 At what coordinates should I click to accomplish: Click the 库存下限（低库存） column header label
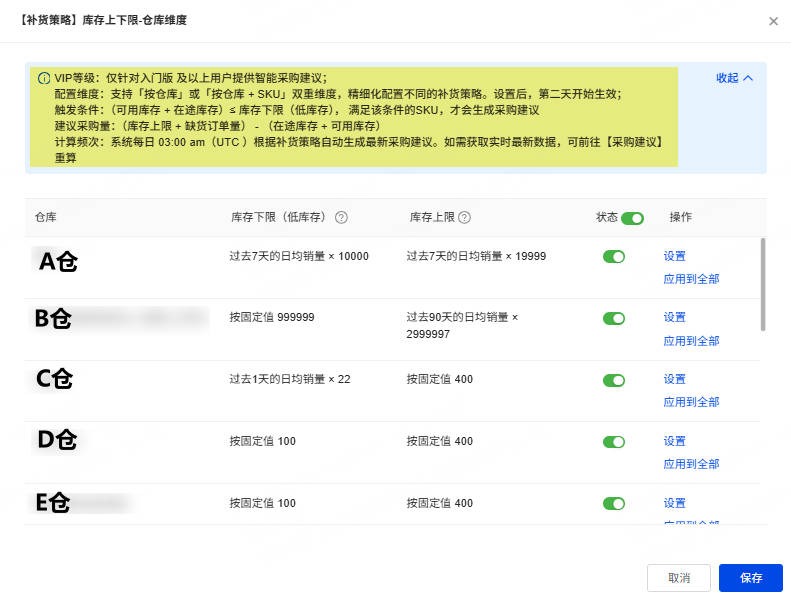point(281,217)
